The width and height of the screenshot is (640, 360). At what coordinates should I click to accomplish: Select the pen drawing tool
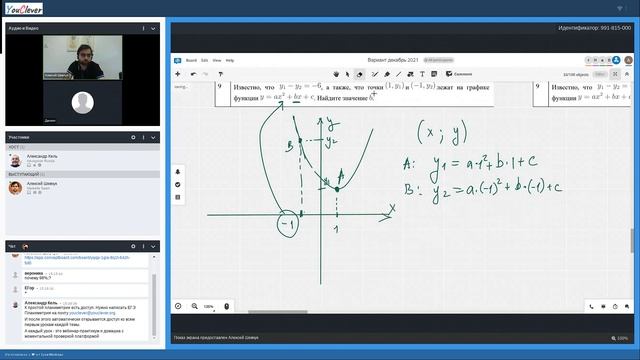coord(374,74)
